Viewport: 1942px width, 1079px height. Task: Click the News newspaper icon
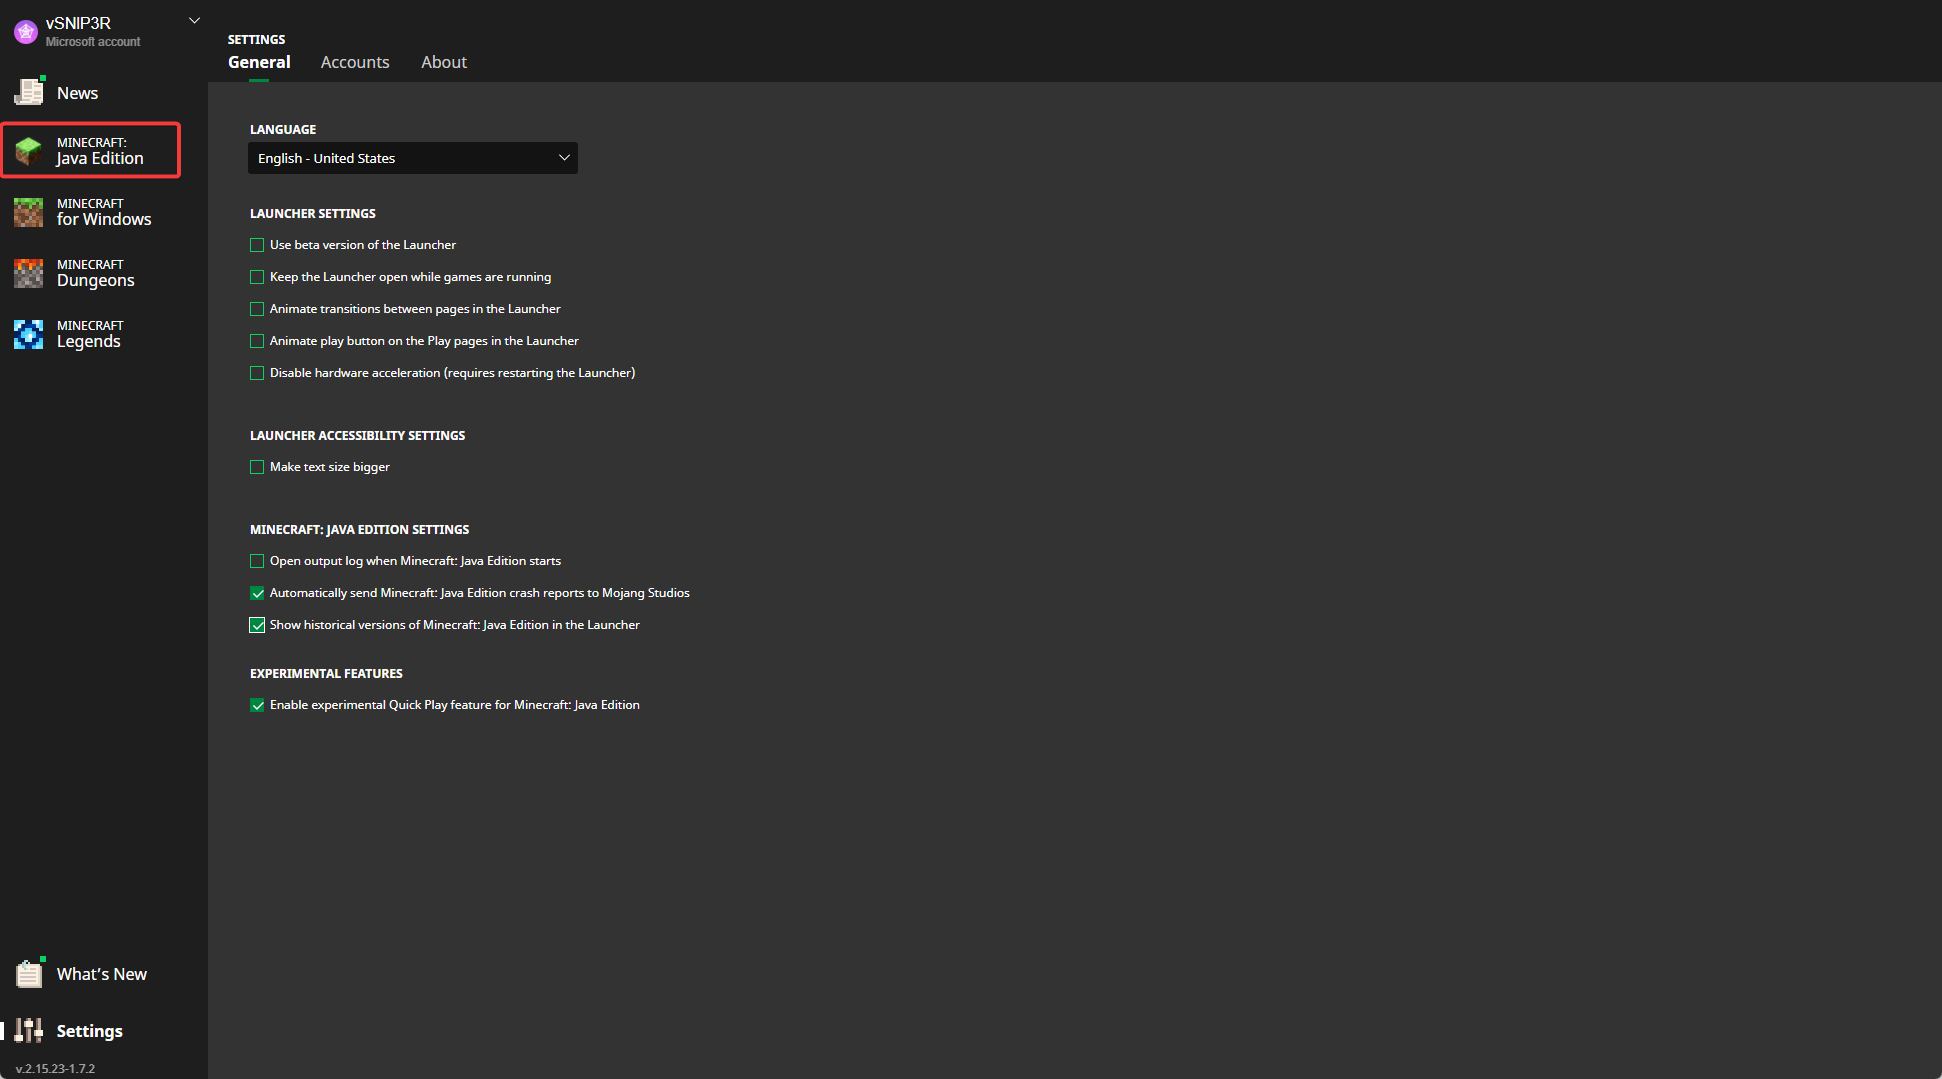(x=29, y=92)
